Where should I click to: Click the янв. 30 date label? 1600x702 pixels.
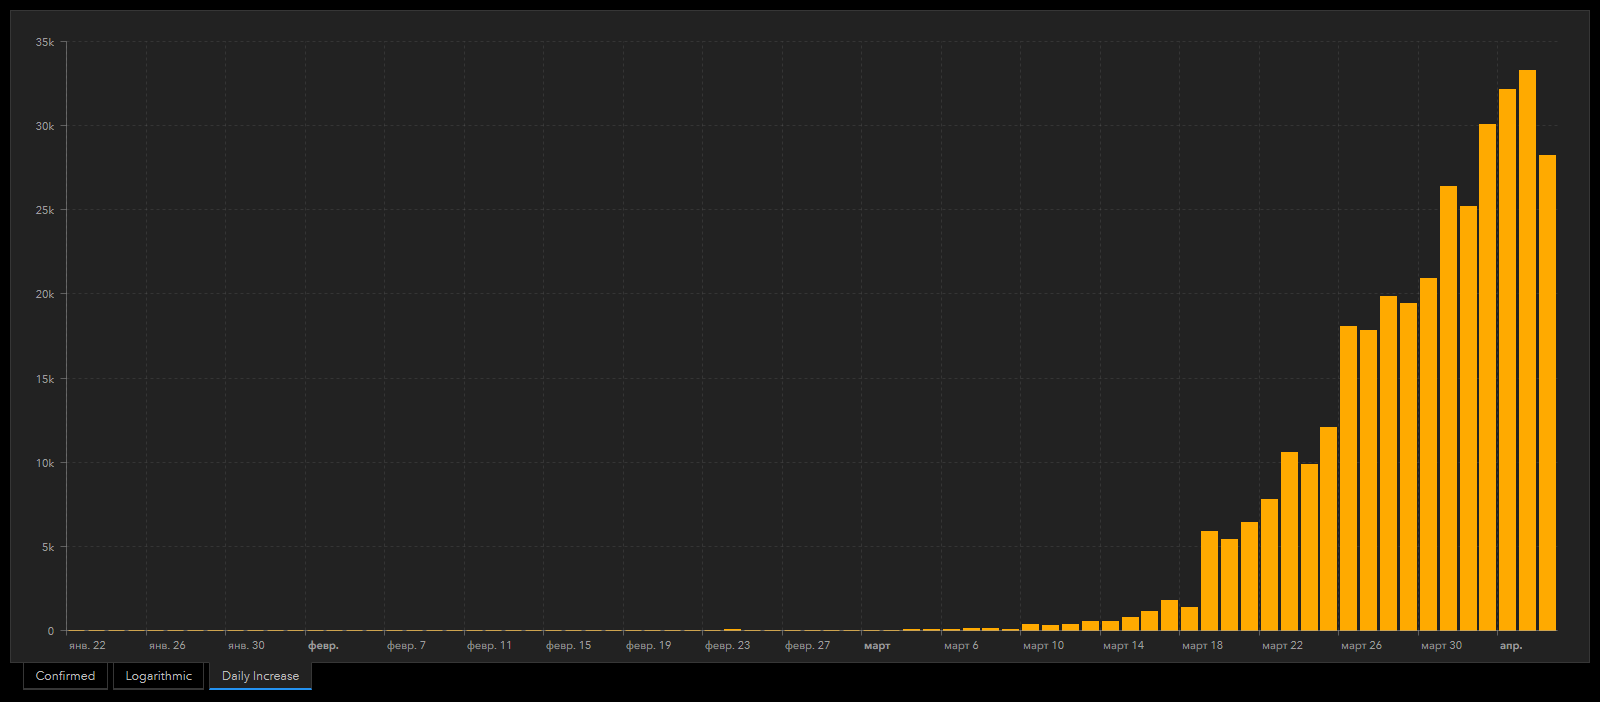click(x=246, y=646)
